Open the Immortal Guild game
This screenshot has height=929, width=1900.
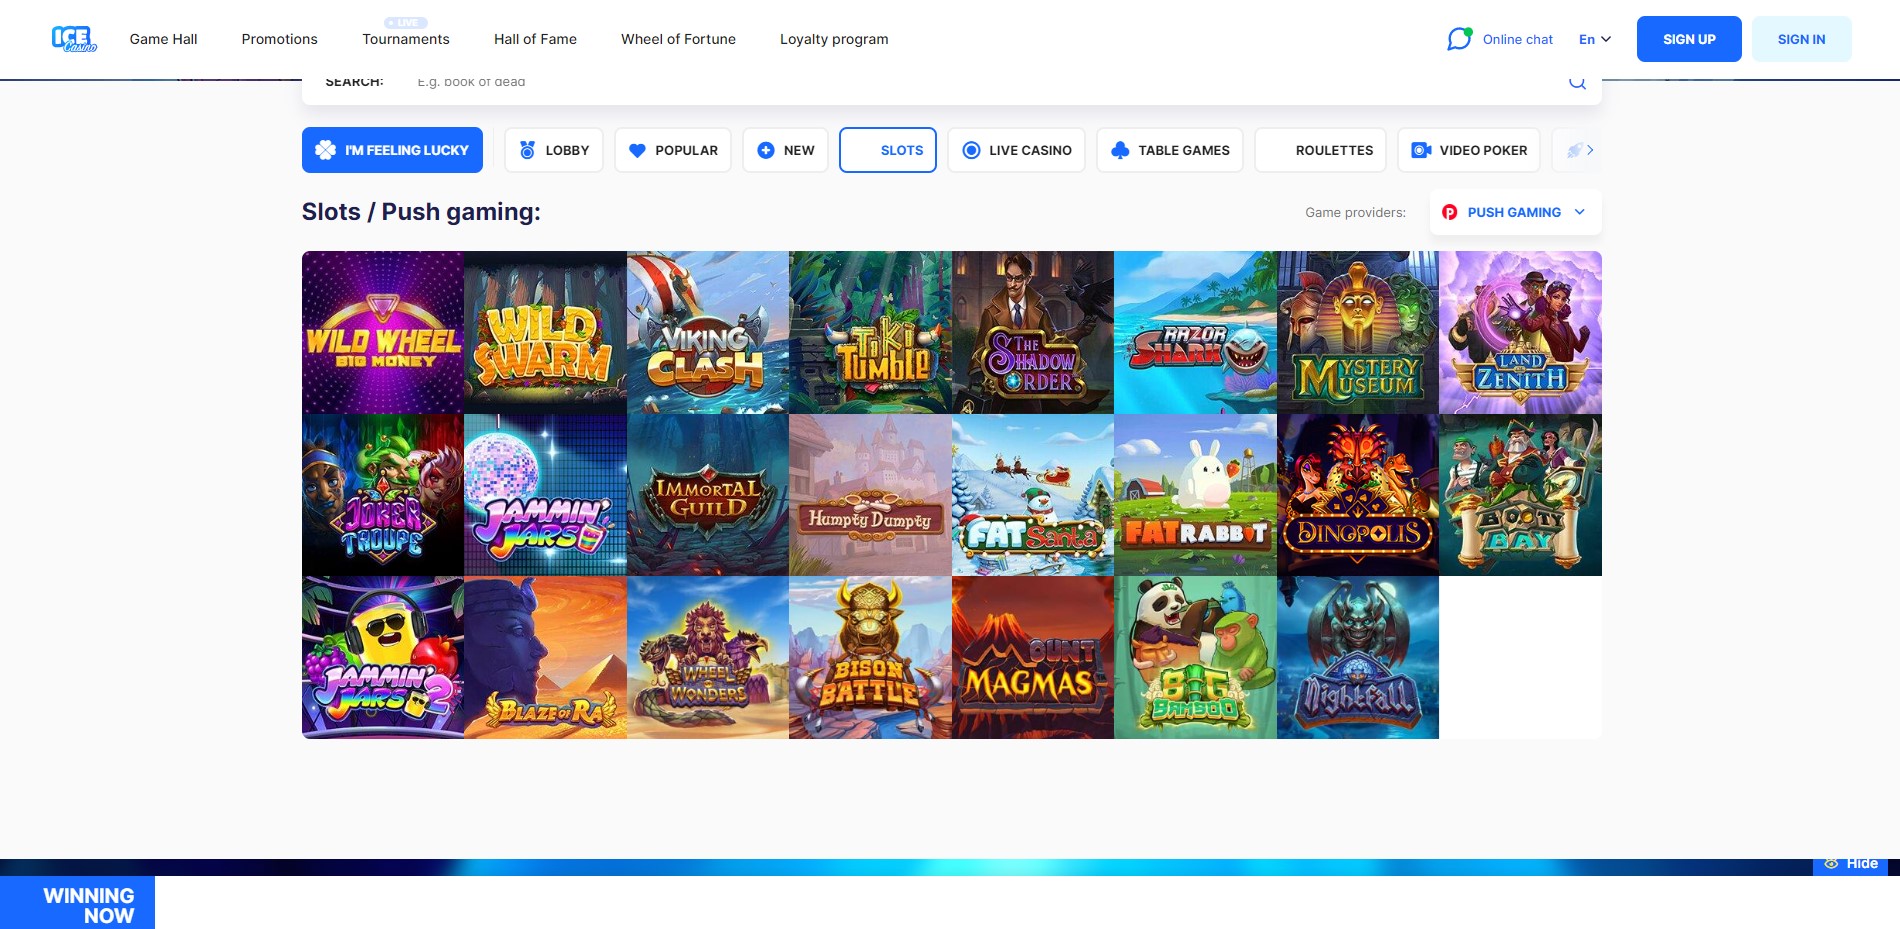pyautogui.click(x=708, y=495)
